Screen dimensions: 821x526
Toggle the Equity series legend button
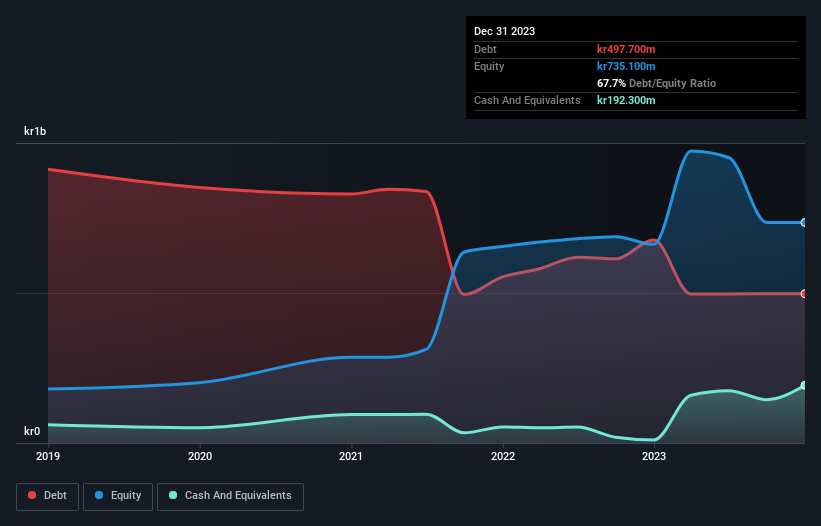[118, 496]
